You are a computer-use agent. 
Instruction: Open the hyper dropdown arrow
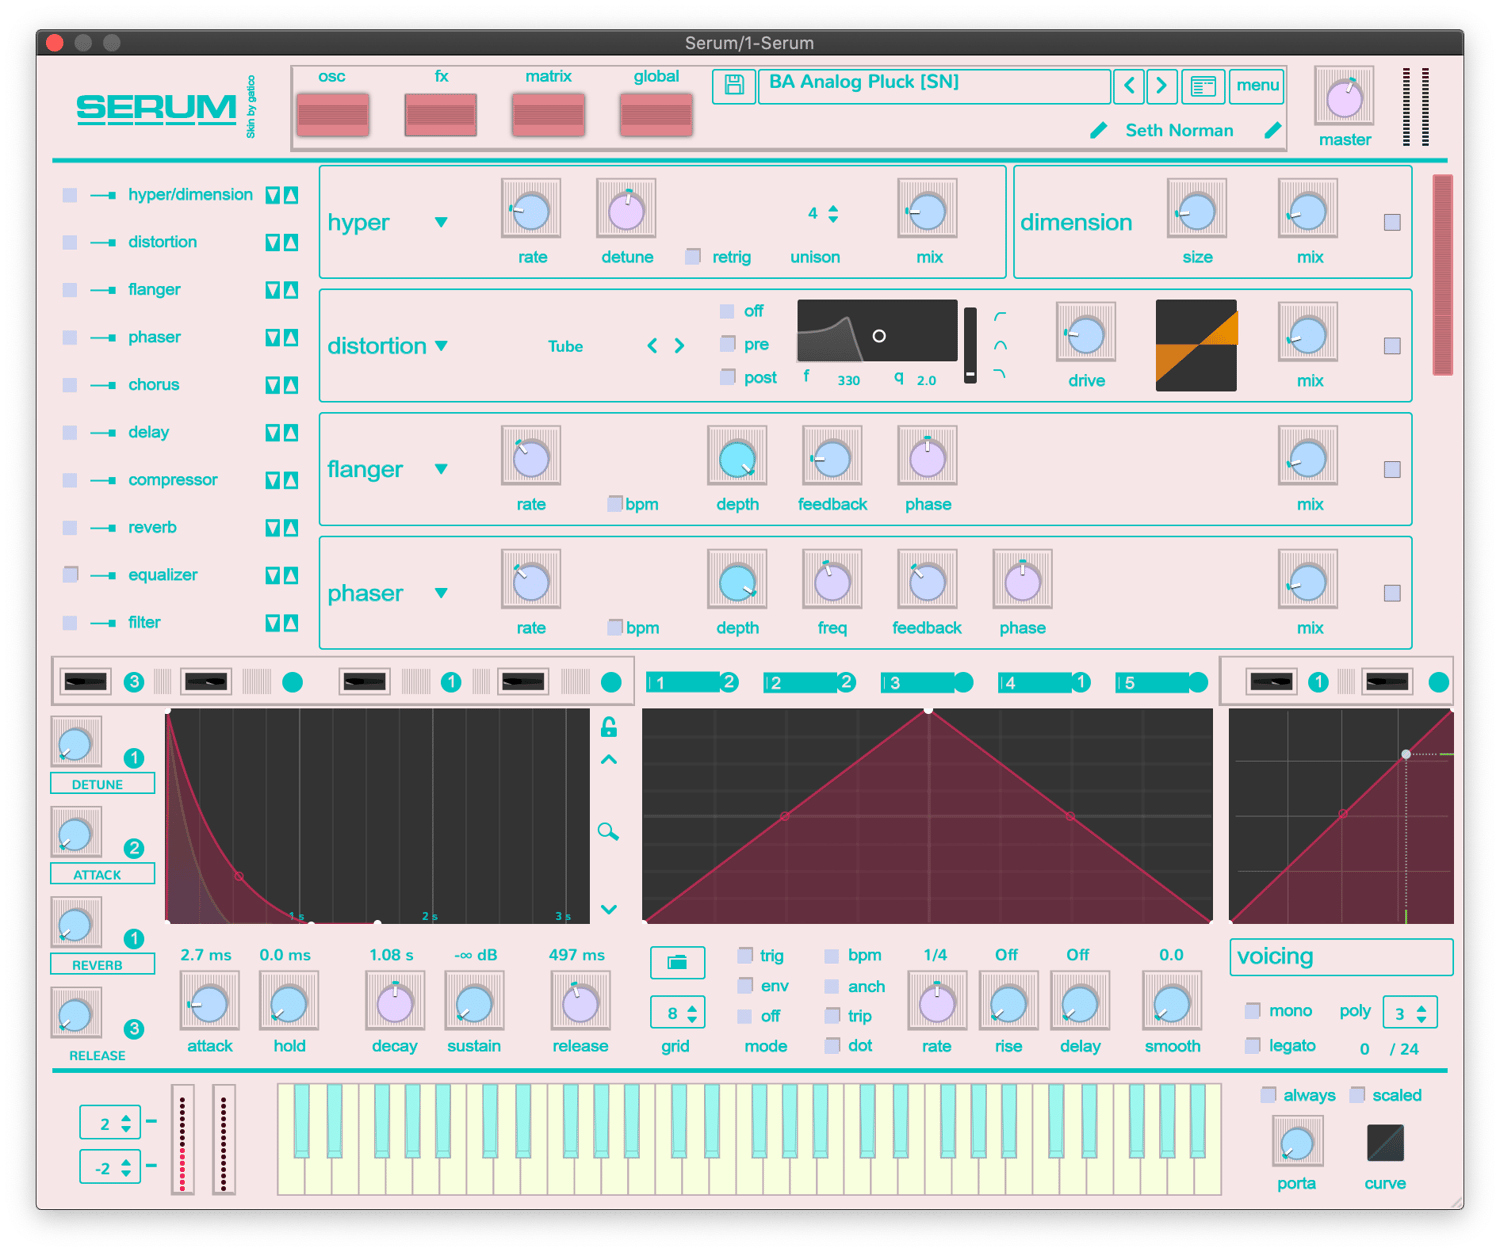tap(441, 222)
